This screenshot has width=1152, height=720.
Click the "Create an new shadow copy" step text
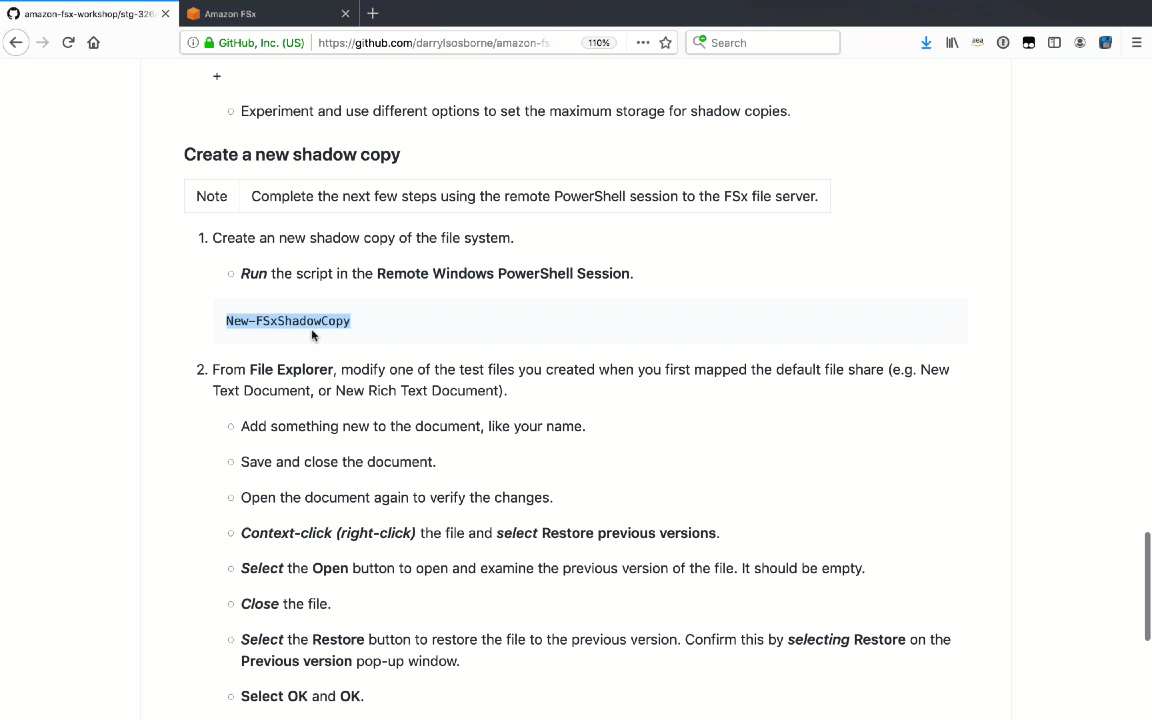(x=363, y=238)
